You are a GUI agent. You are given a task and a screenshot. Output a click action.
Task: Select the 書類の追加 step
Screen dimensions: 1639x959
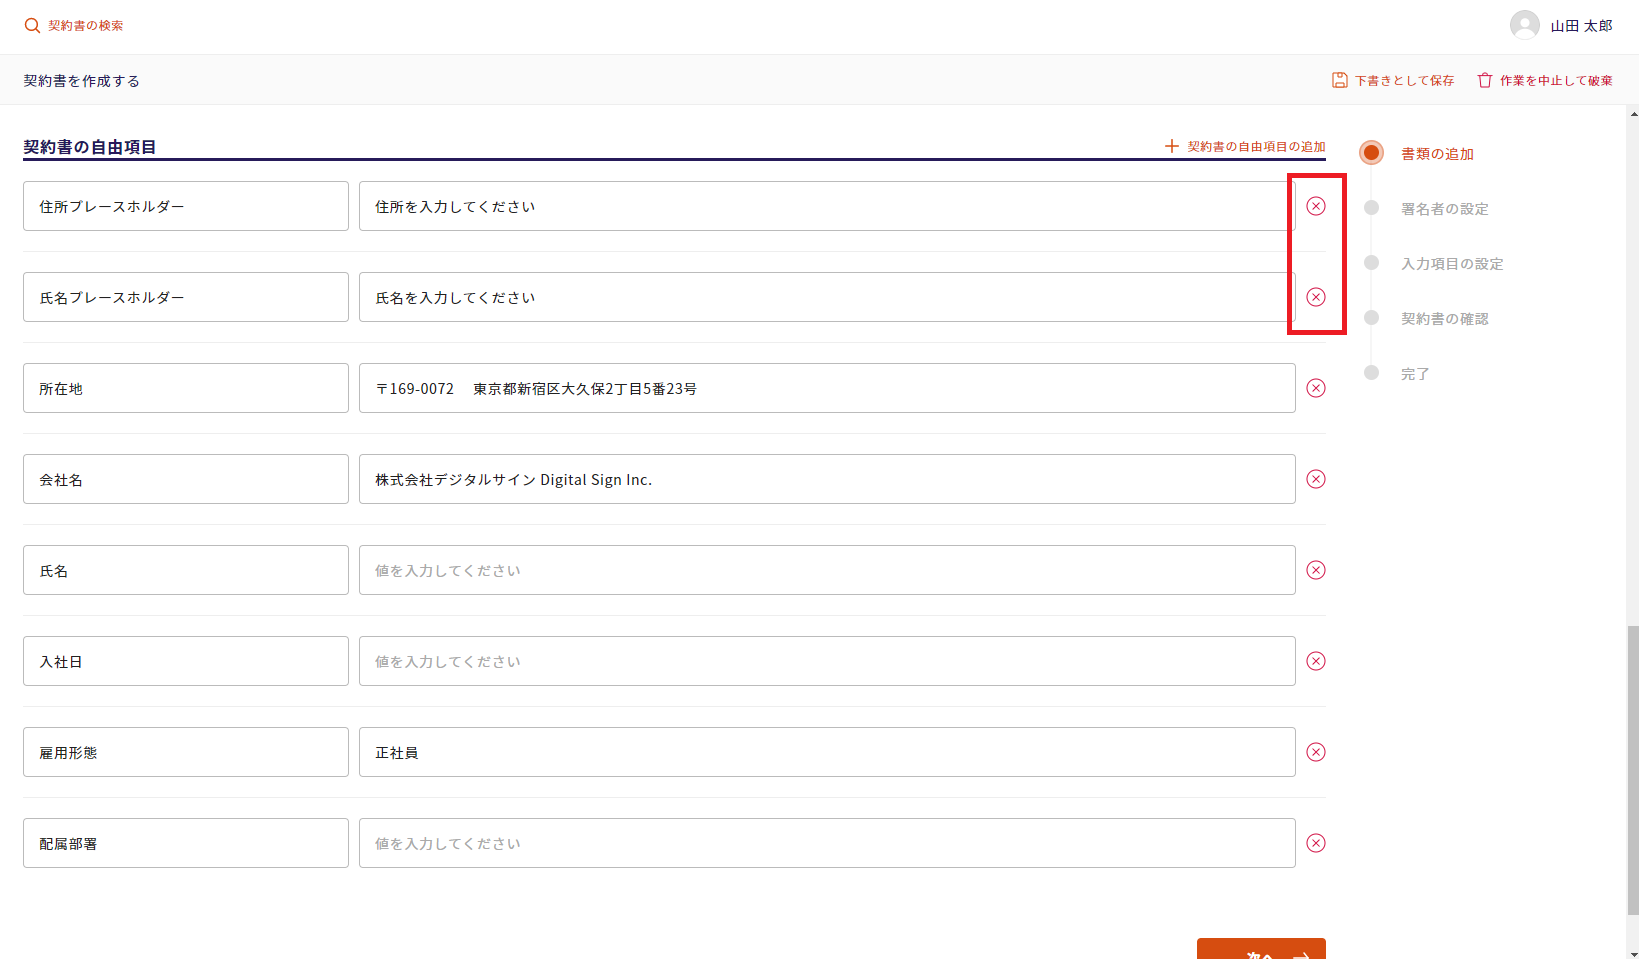pos(1436,154)
